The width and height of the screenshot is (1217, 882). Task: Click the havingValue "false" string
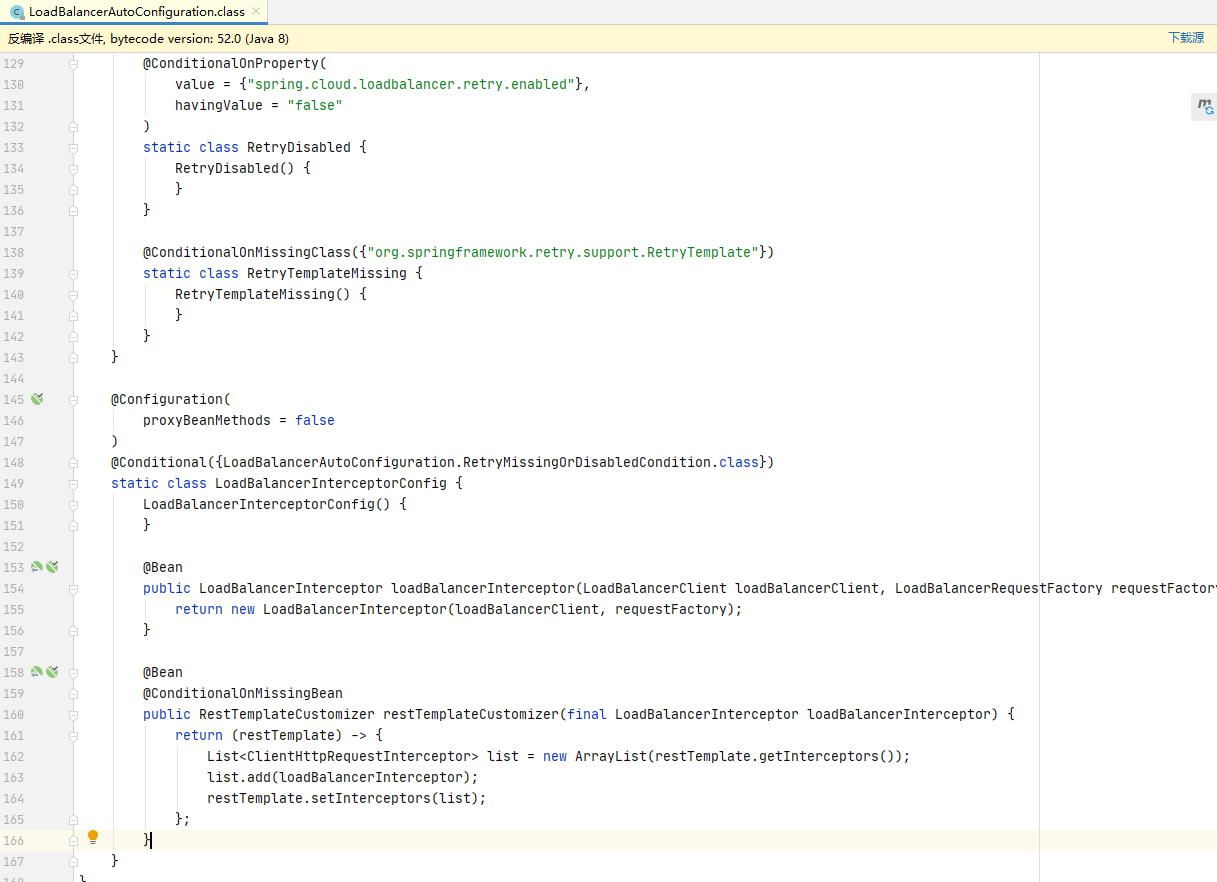315,105
